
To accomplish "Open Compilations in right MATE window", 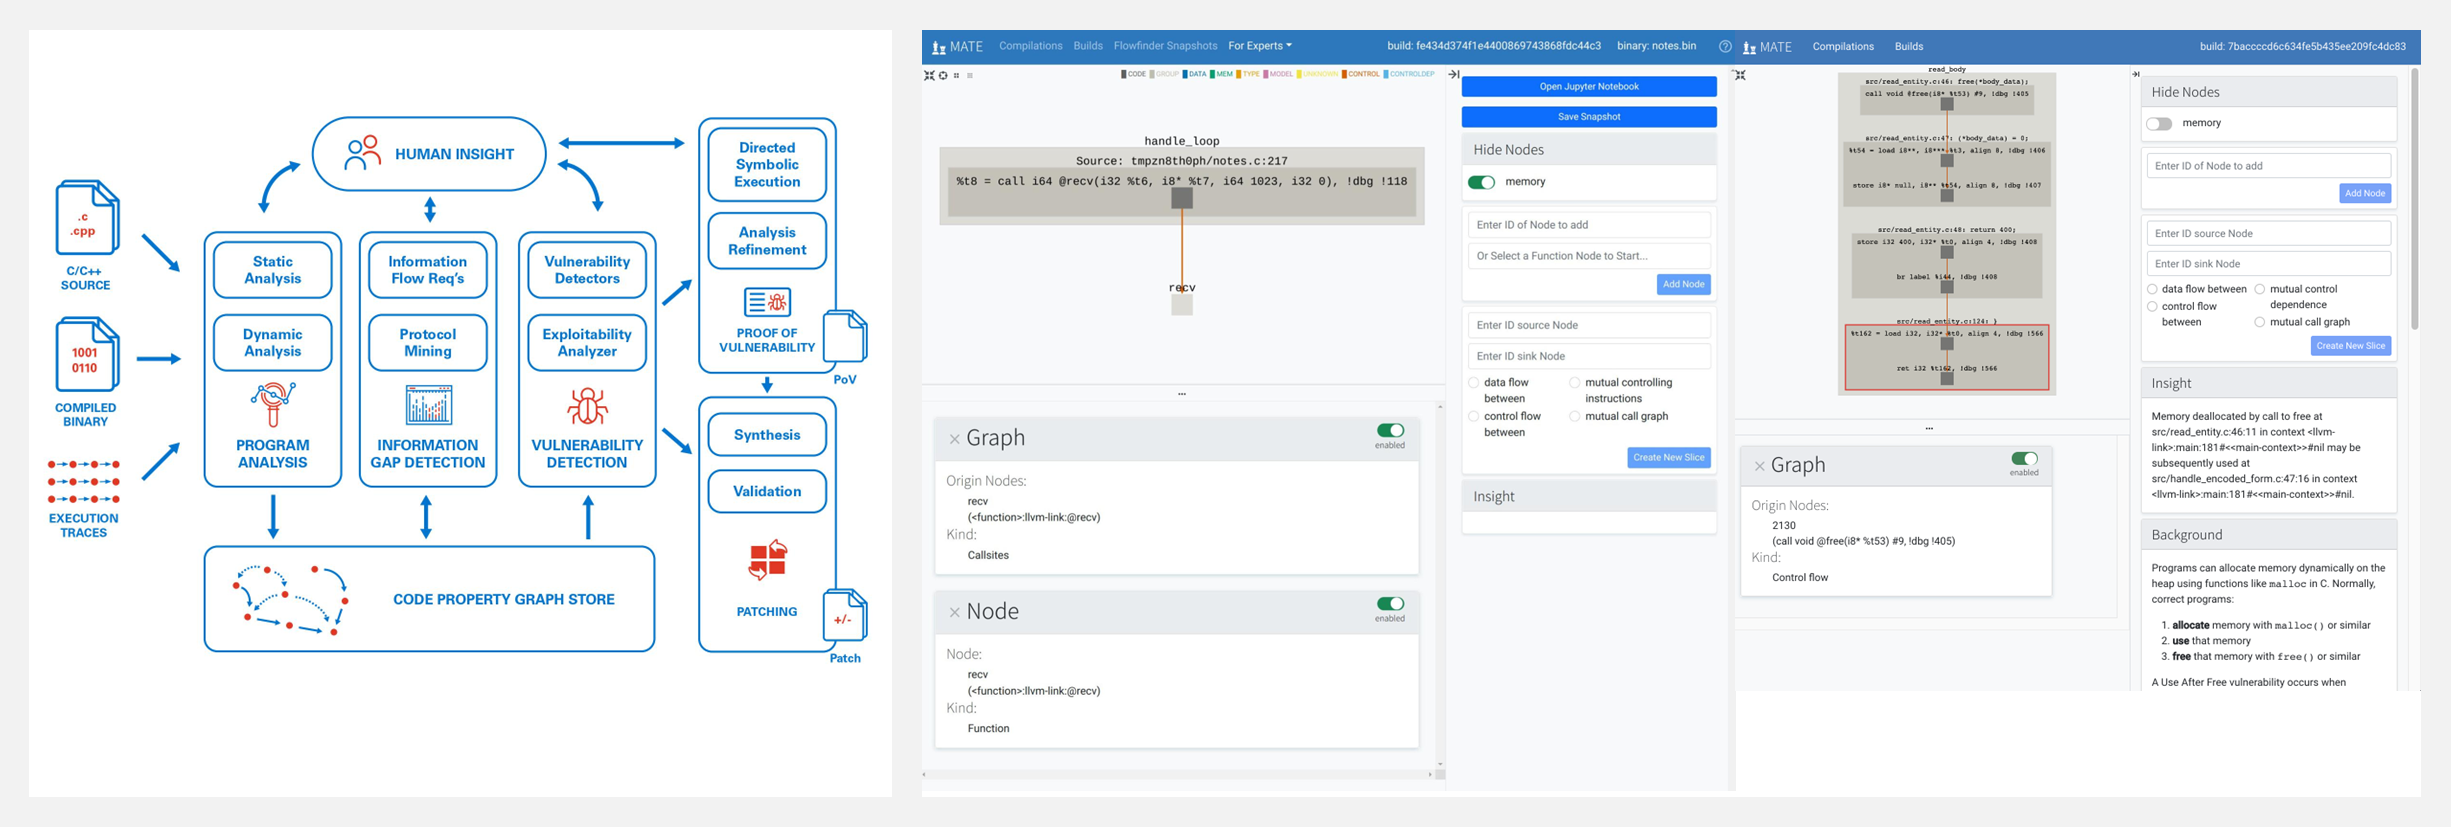I will (x=1843, y=47).
